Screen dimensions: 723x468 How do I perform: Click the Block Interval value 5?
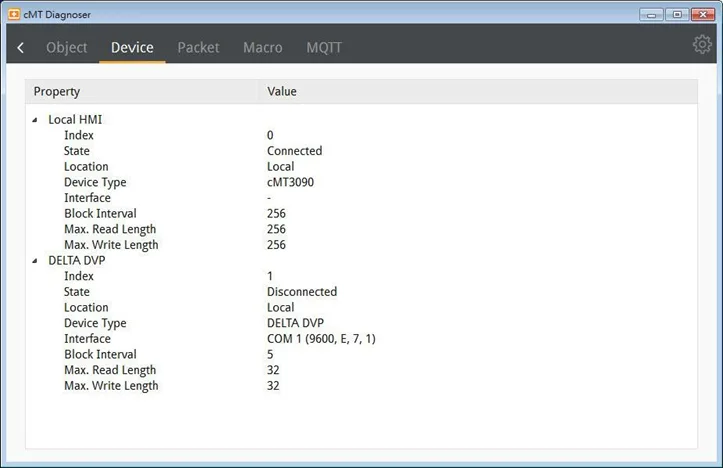pos(270,355)
